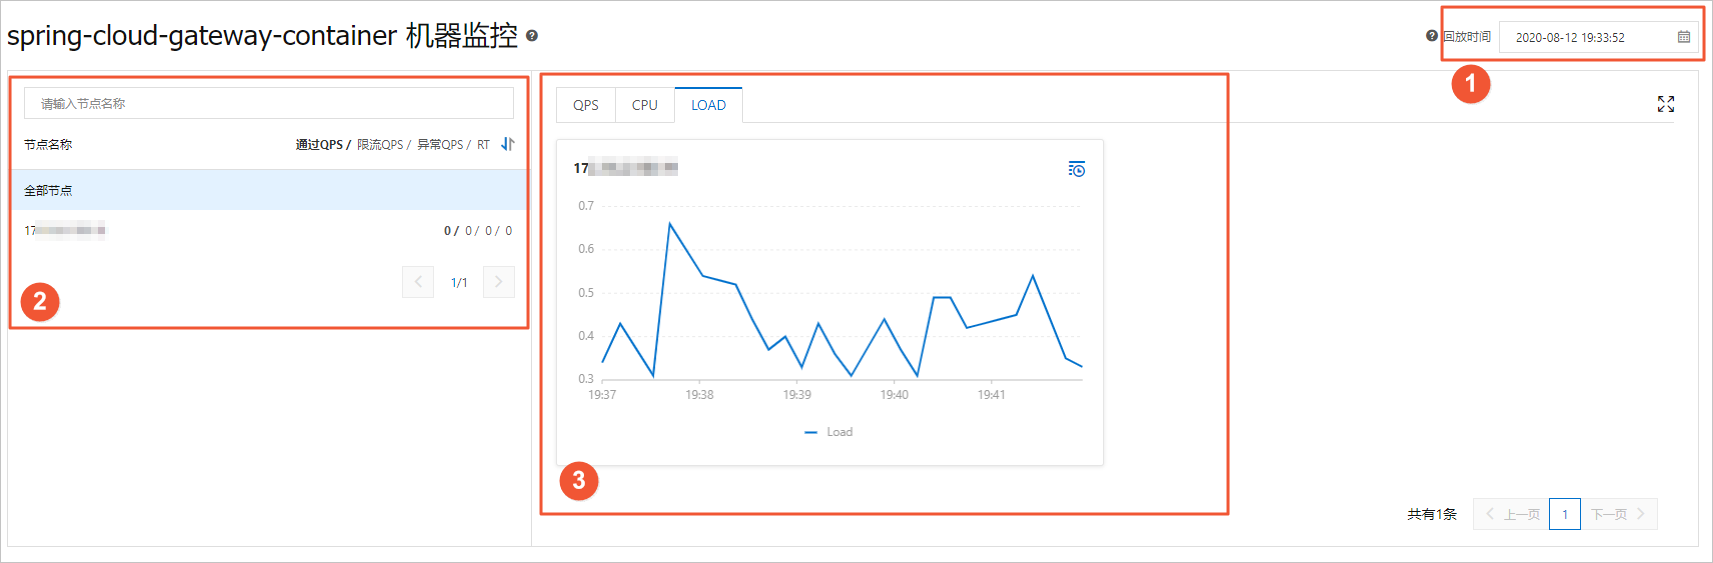Image resolution: width=1713 pixels, height=563 pixels.
Task: Select the LOAD tab
Action: (709, 105)
